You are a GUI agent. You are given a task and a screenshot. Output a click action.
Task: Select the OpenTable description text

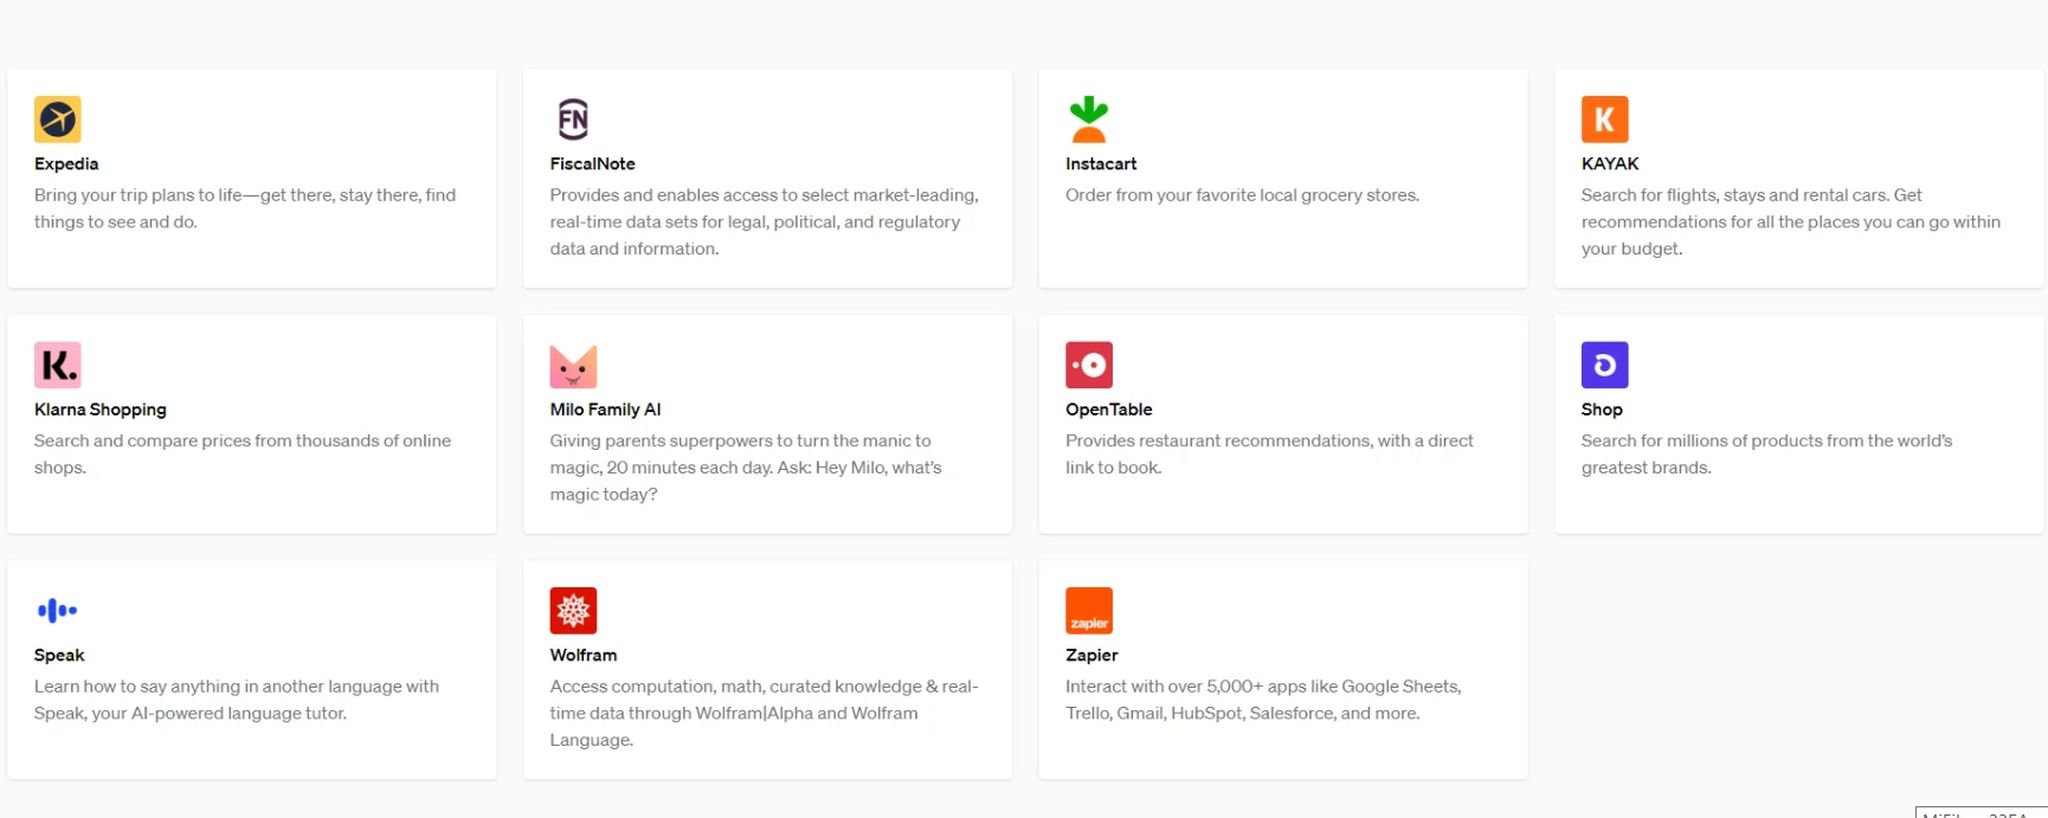pos(1269,453)
